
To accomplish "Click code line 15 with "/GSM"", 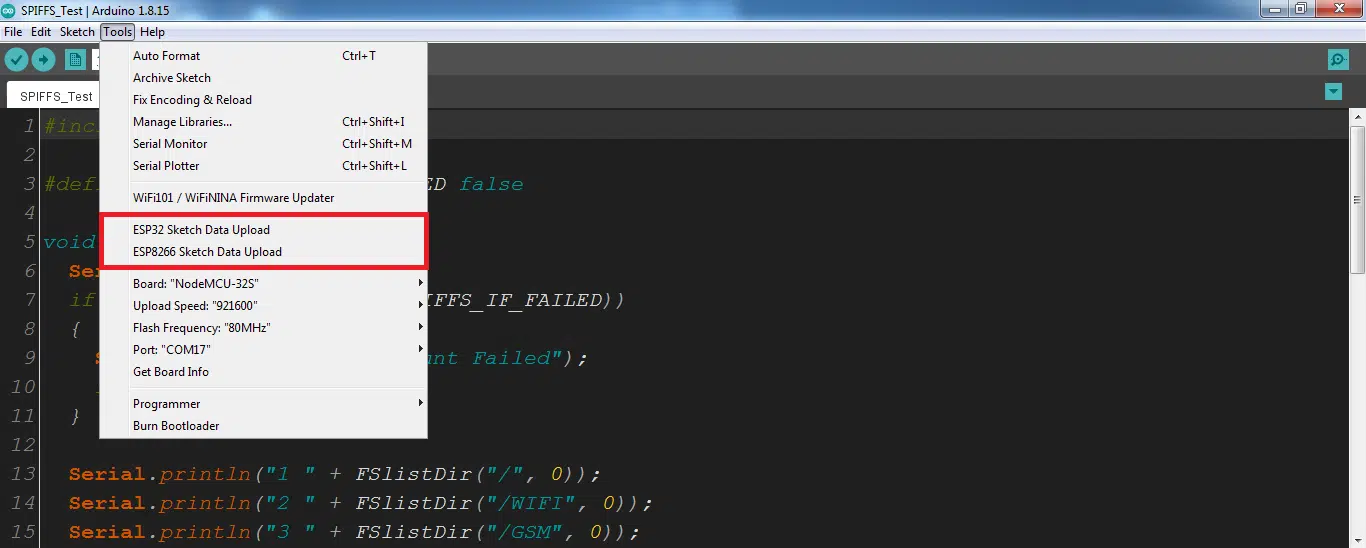I will tap(354, 532).
